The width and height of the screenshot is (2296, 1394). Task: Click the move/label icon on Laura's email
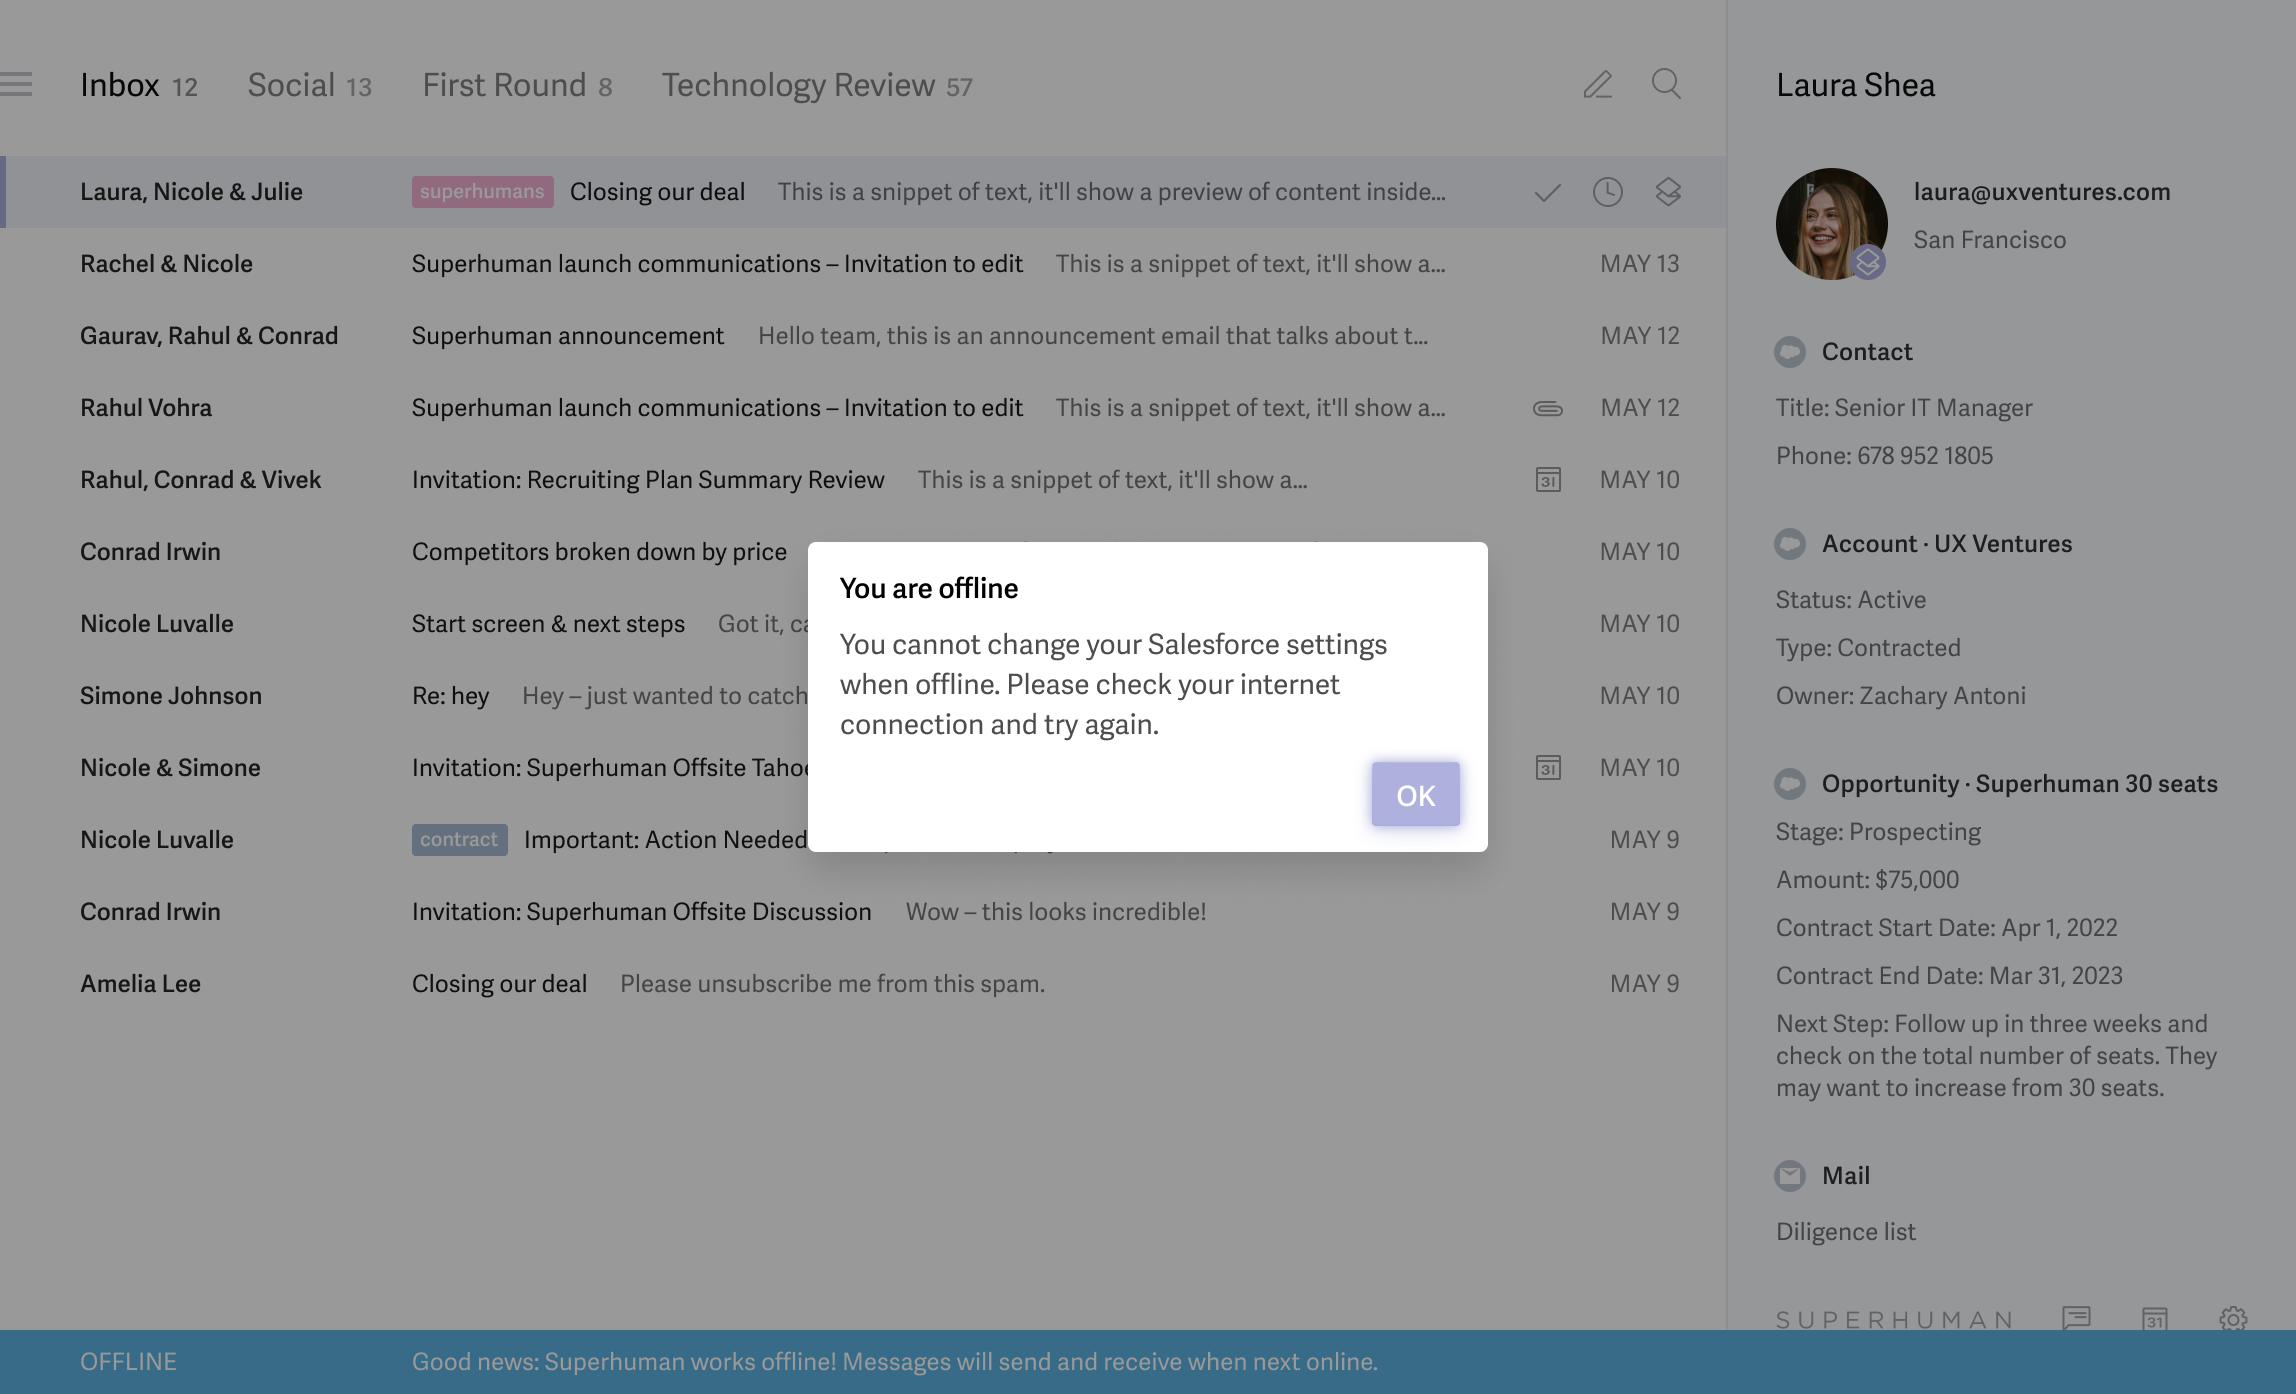pyautogui.click(x=1668, y=192)
